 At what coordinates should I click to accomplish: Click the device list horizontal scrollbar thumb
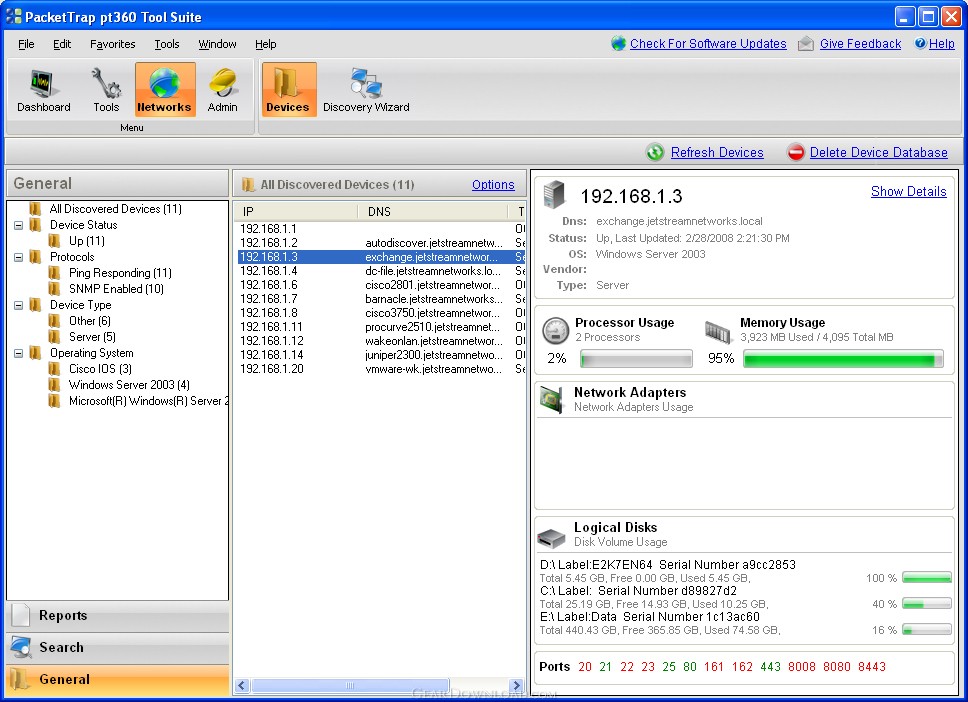click(x=349, y=685)
